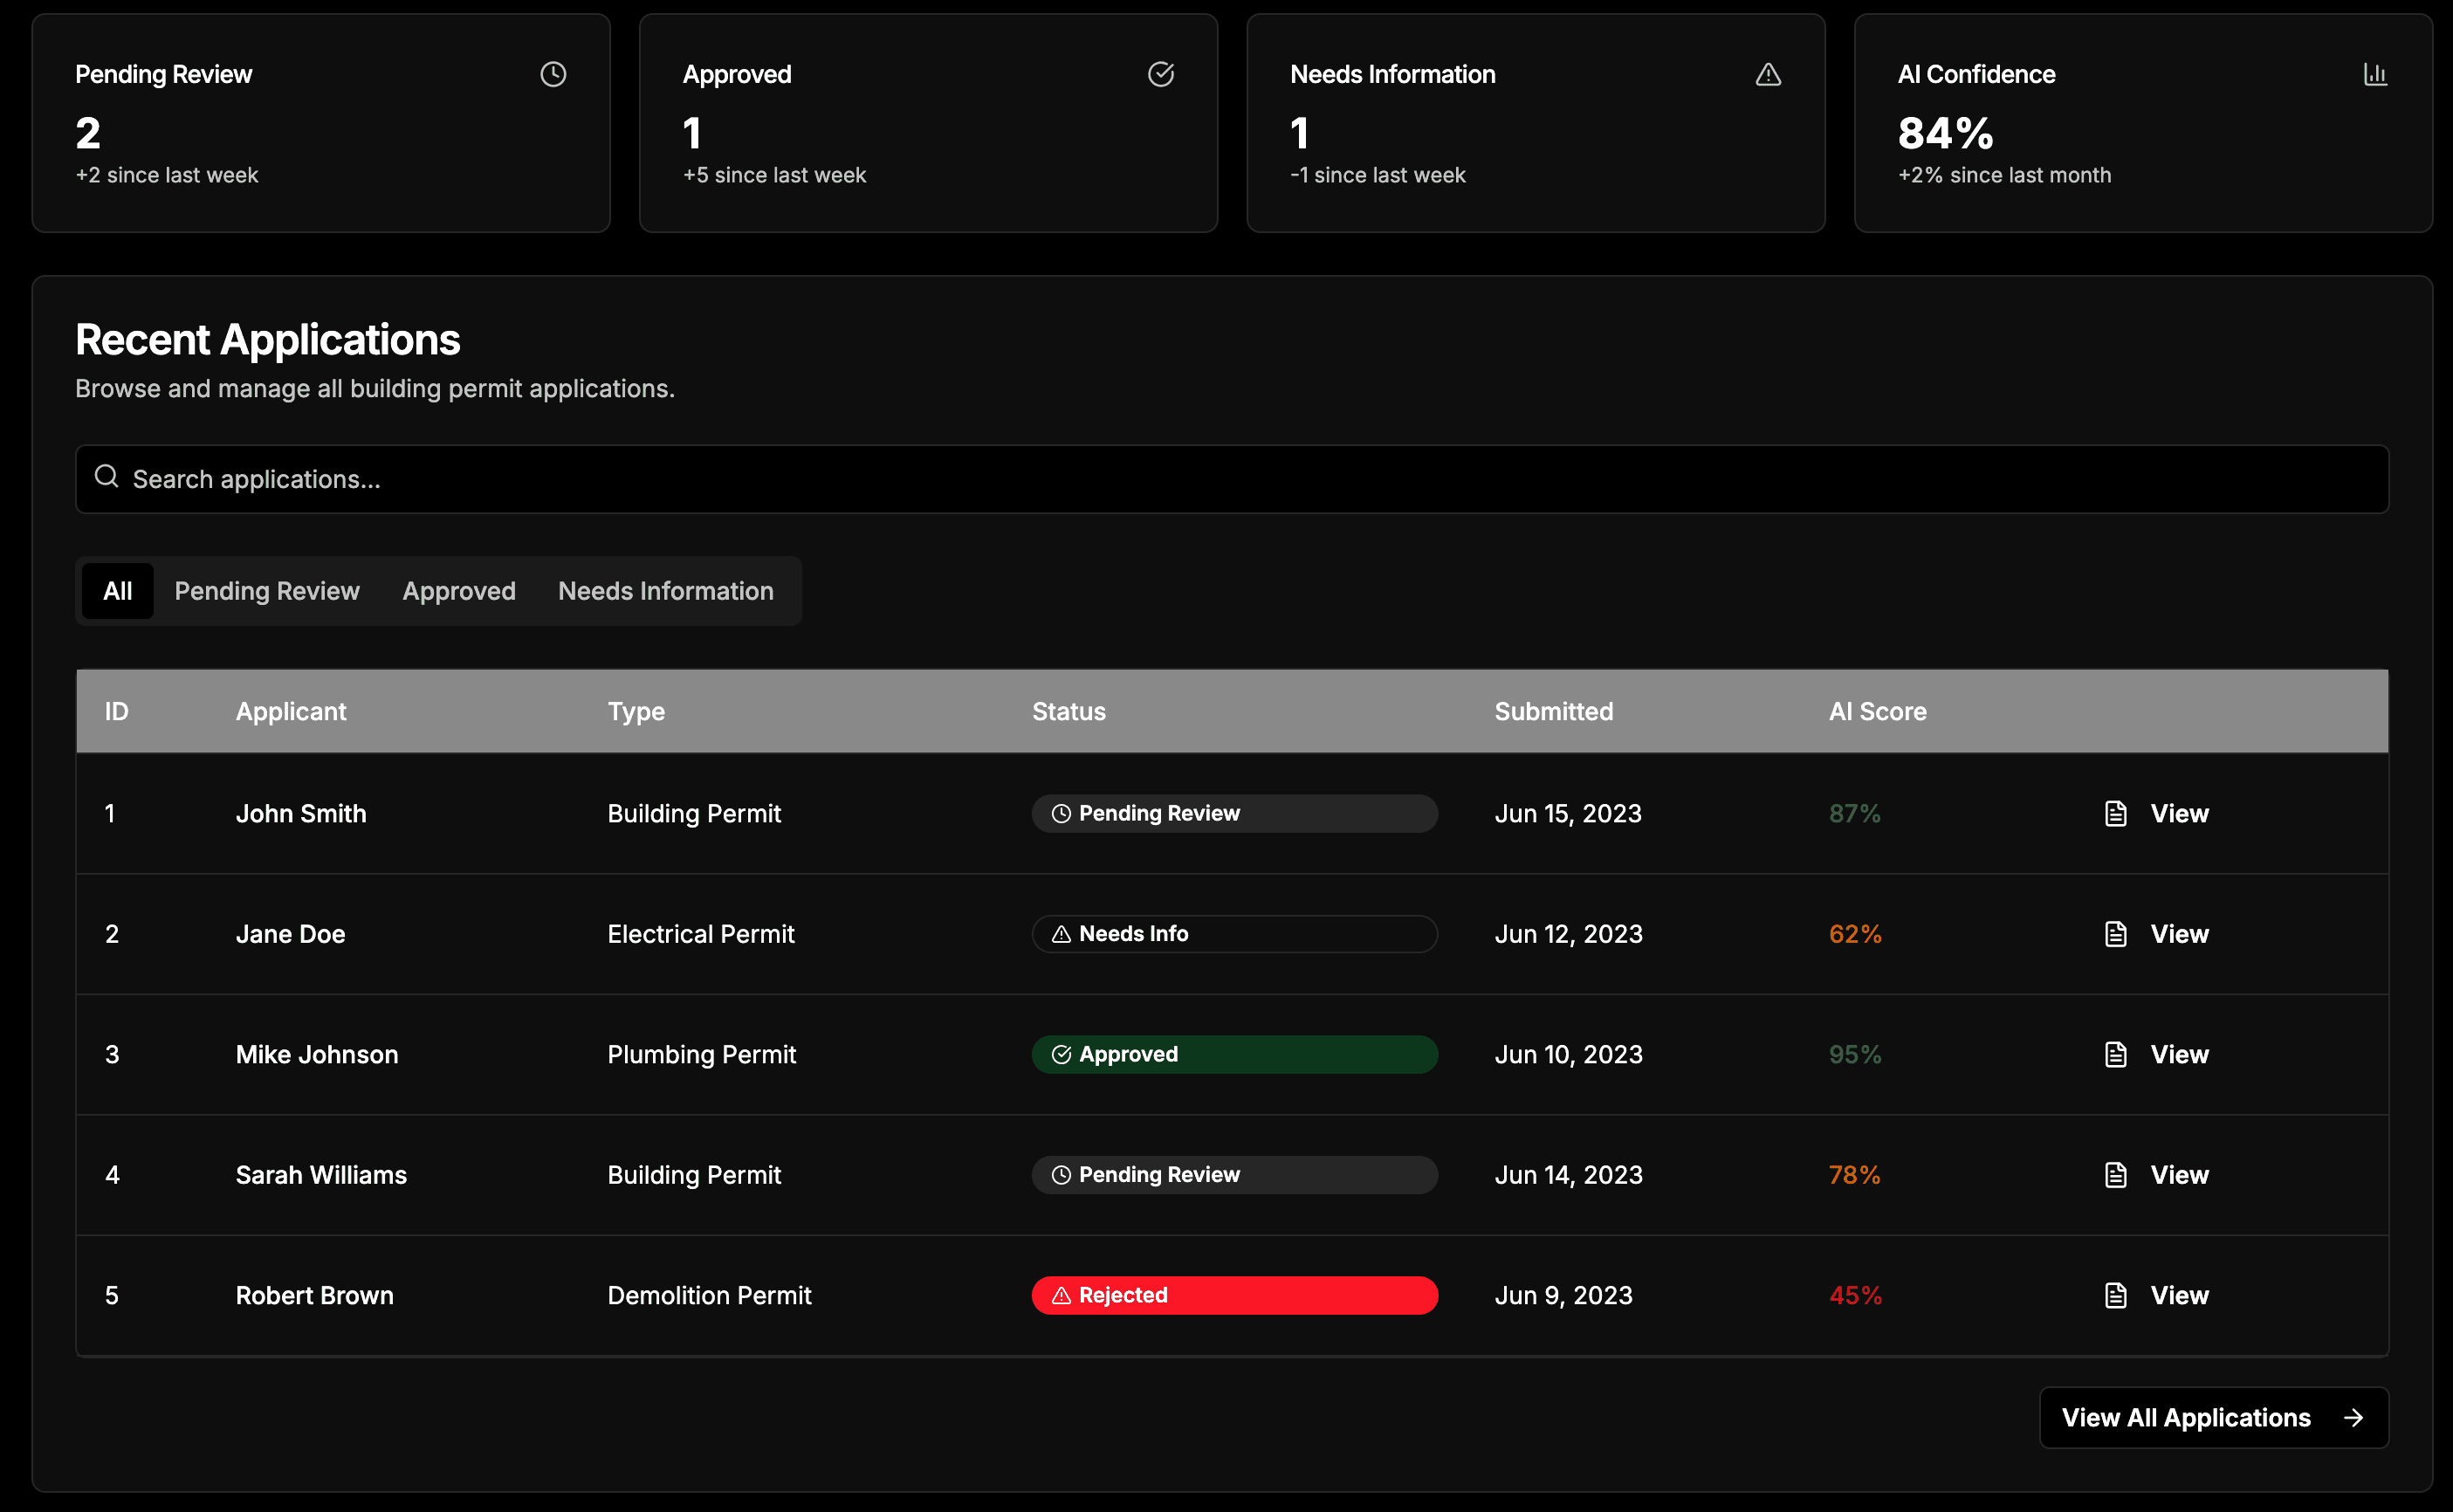Click the bar chart icon on AI Confidence card
2453x1512 pixels.
pos(2375,74)
